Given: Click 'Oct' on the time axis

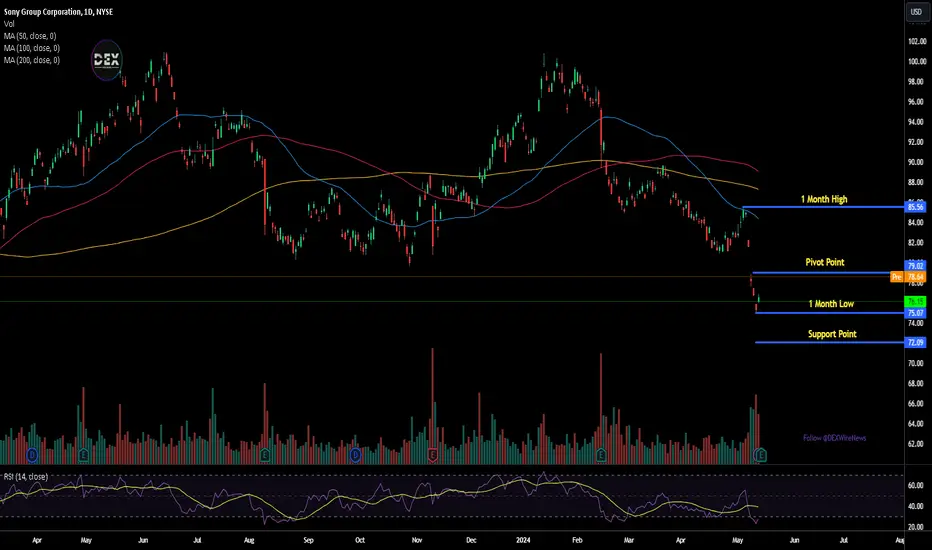Looking at the screenshot, I should [360, 540].
